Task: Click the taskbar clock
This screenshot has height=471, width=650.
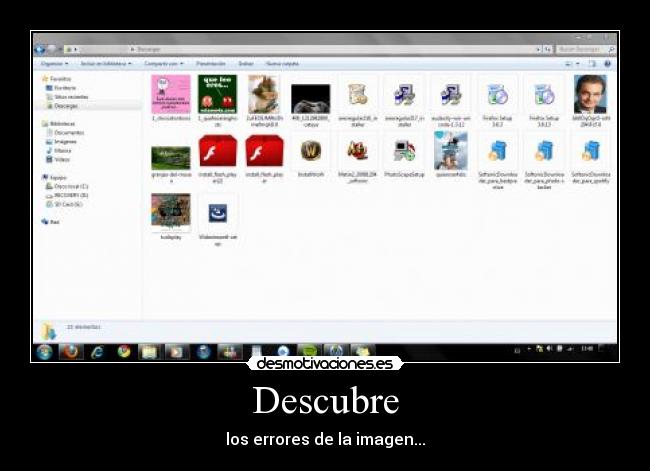Action: [x=586, y=349]
